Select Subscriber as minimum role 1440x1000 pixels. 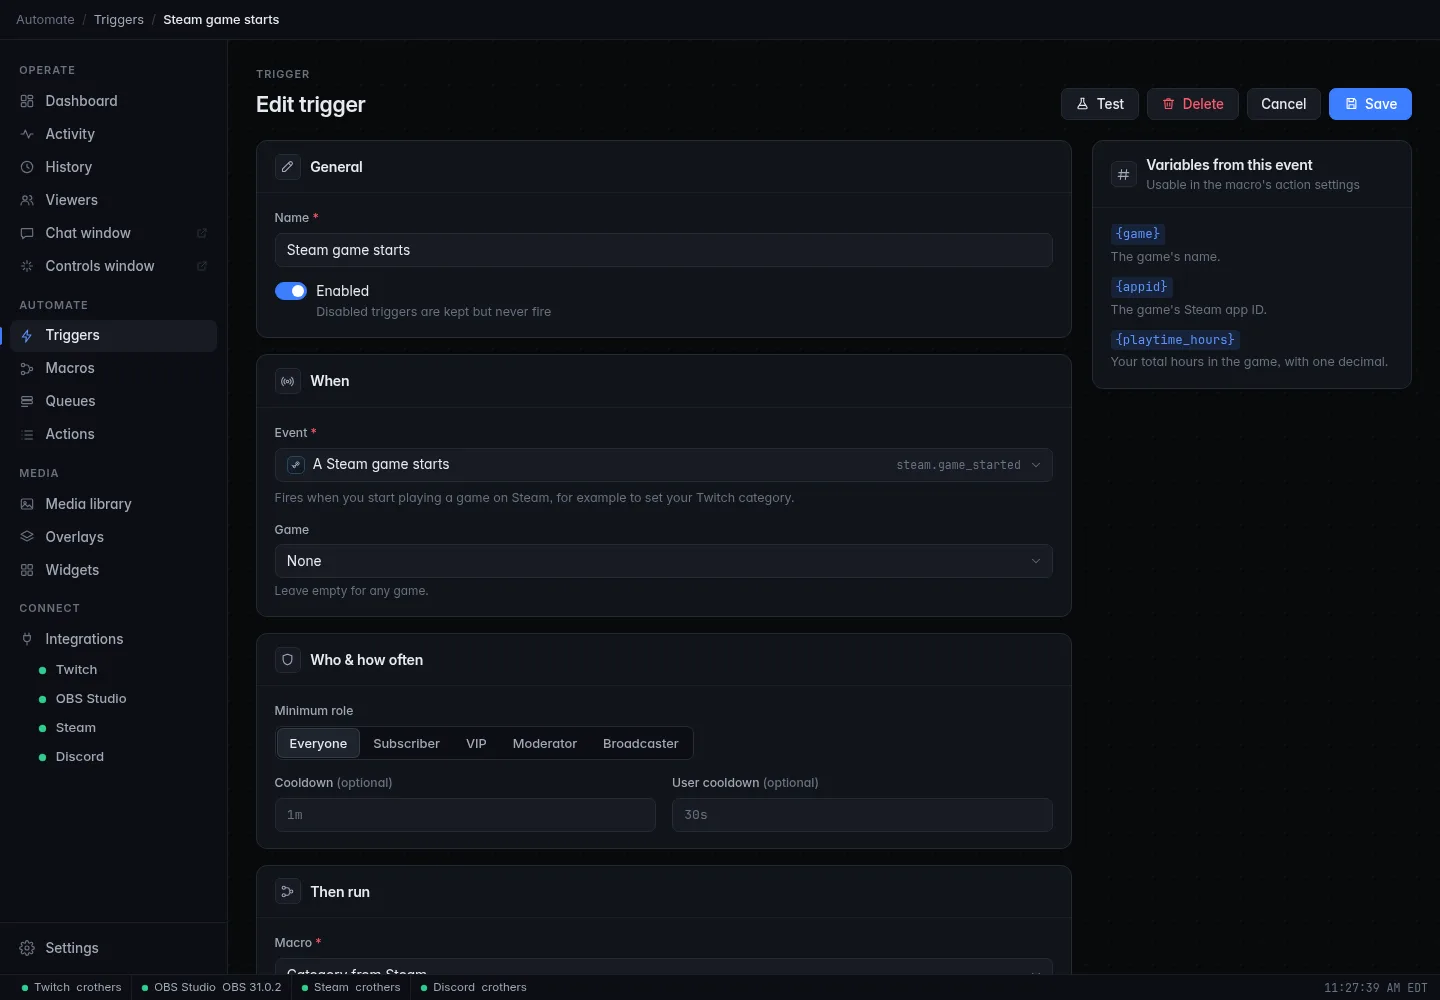[406, 743]
